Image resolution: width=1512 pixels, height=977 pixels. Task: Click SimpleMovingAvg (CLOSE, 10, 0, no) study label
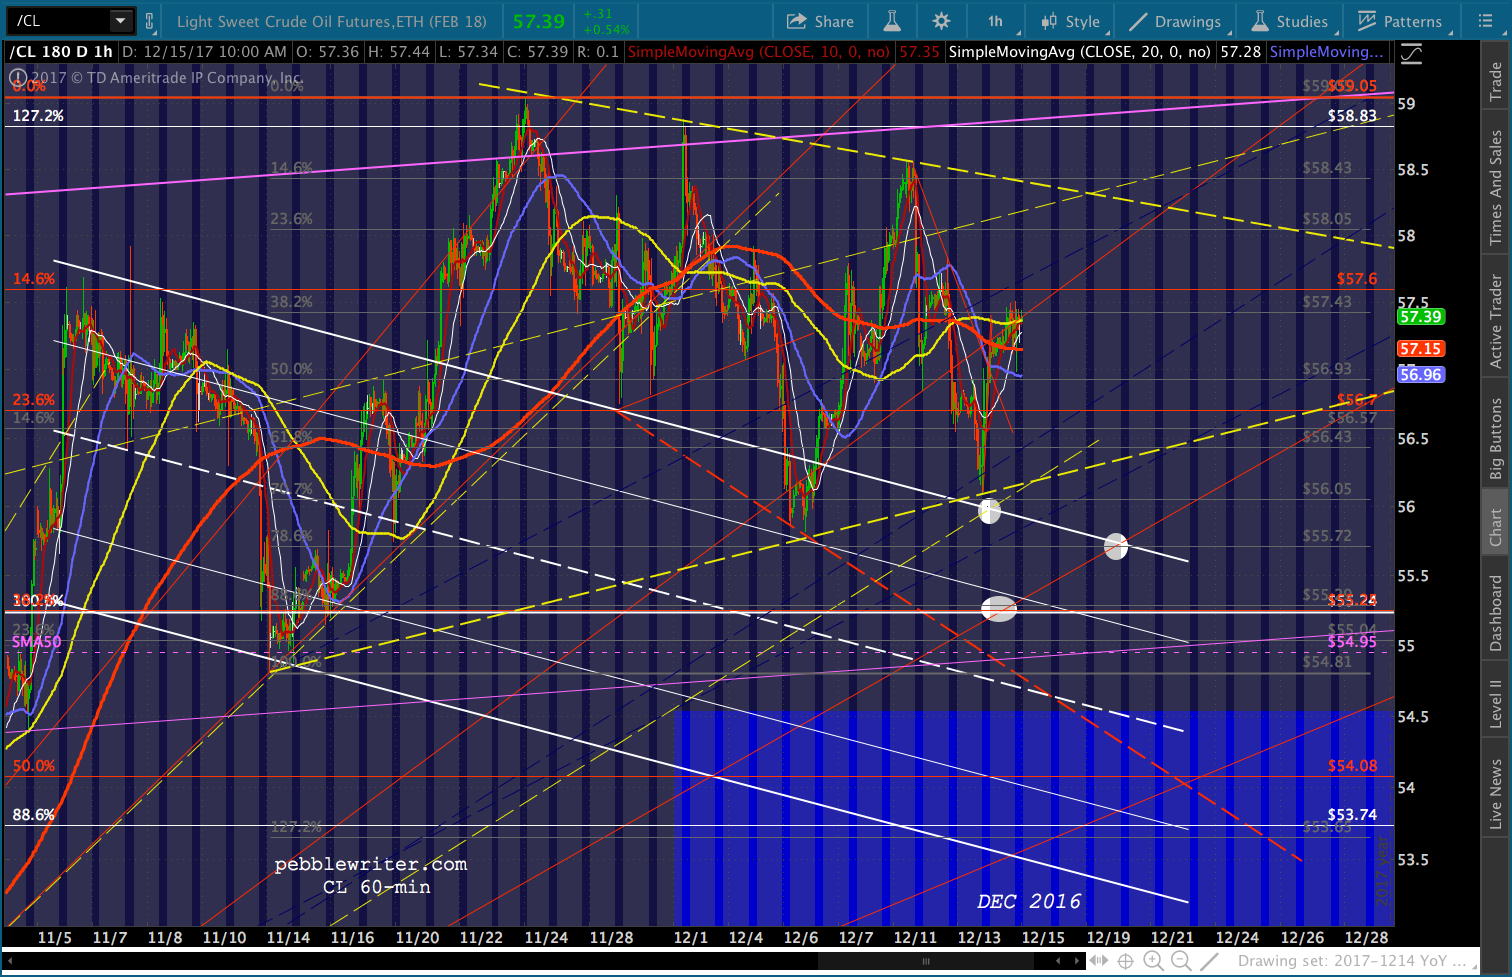click(x=759, y=51)
